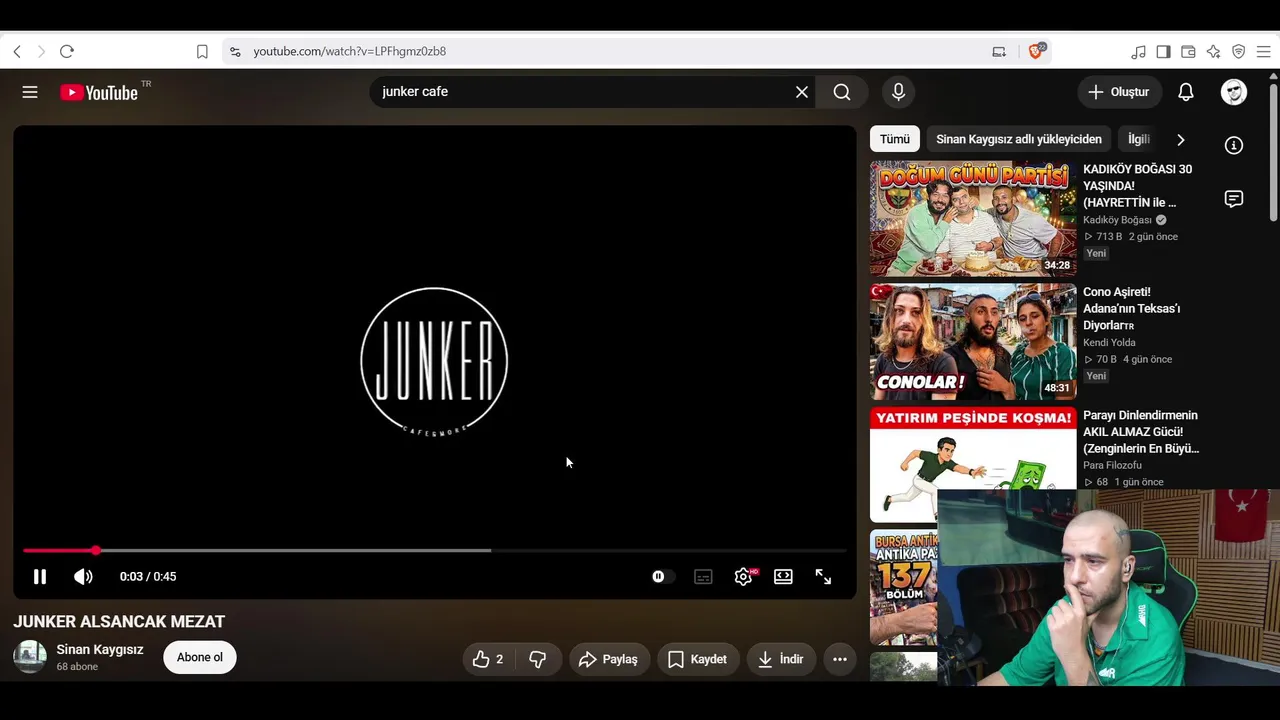The height and width of the screenshot is (720, 1280).
Task: Dislike the video
Action: point(538,659)
